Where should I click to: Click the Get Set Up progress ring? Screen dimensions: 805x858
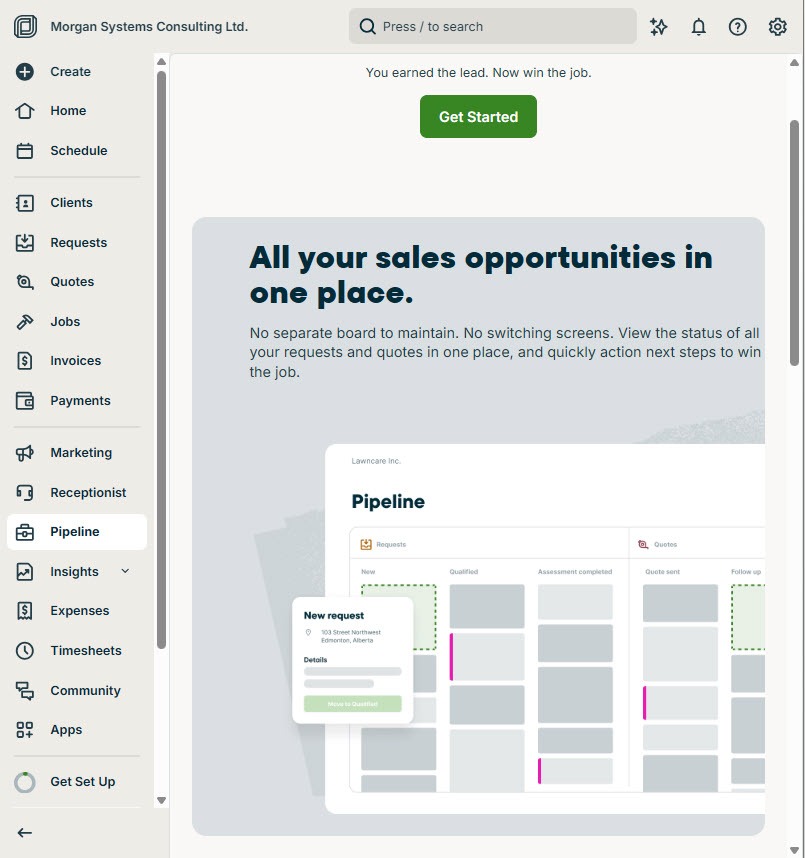coord(25,782)
